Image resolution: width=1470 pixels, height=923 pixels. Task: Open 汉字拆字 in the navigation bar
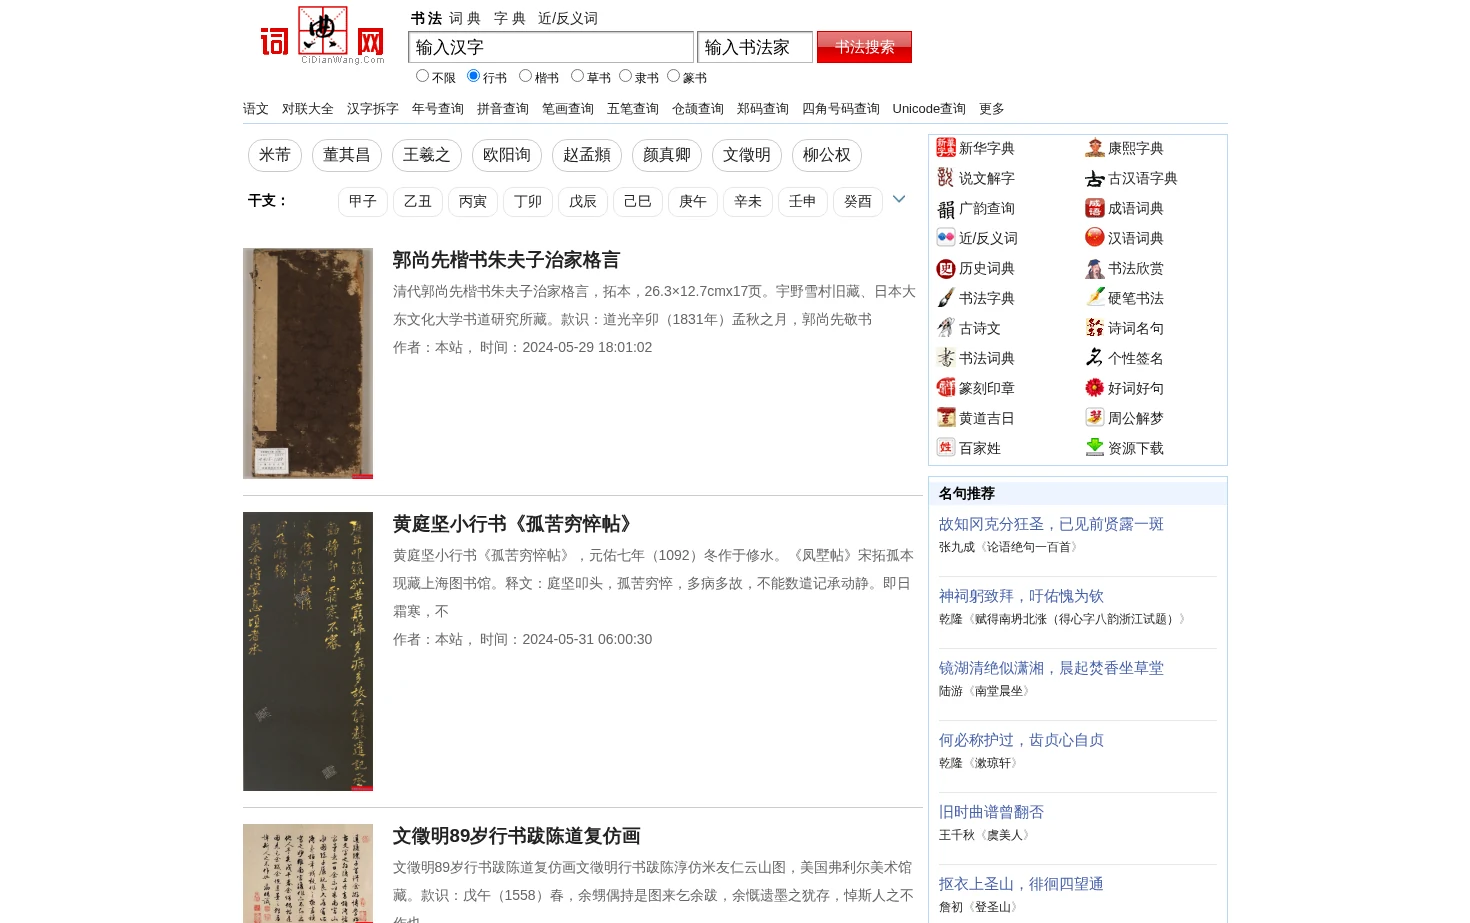(373, 109)
